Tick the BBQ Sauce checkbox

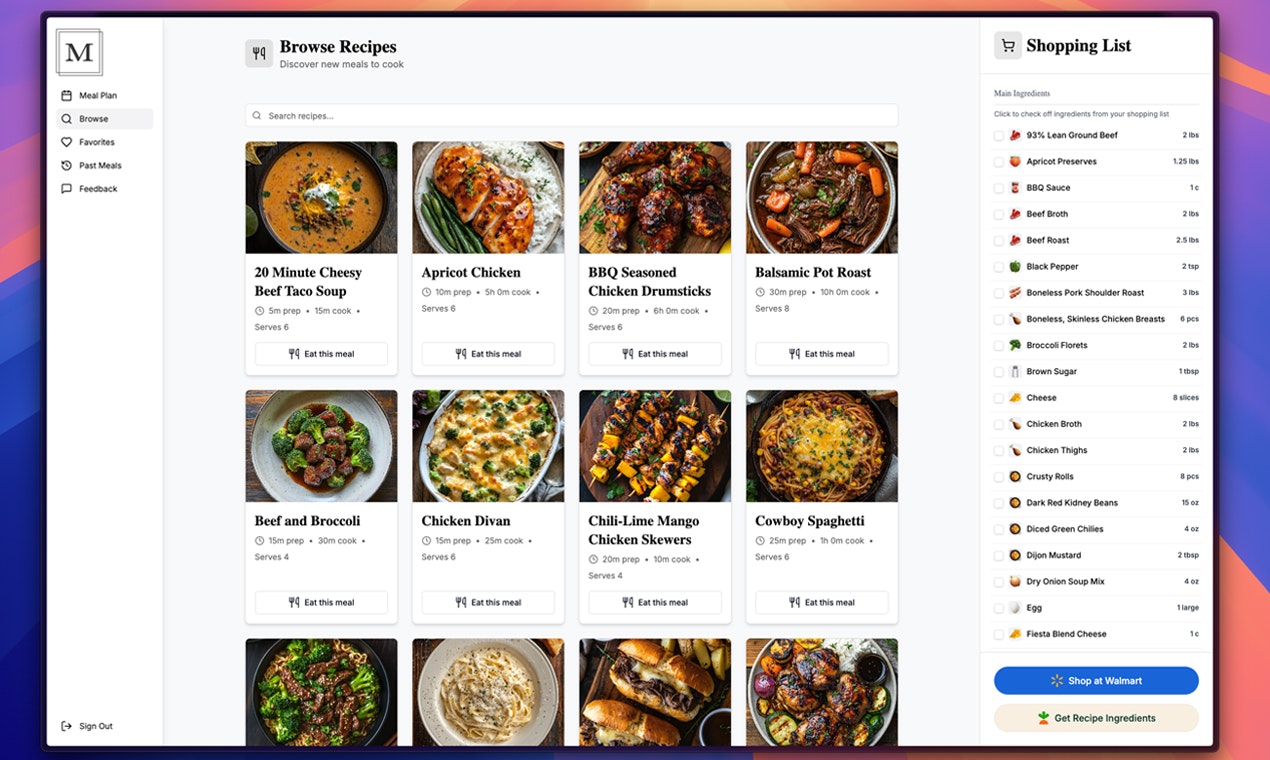[x=999, y=188]
